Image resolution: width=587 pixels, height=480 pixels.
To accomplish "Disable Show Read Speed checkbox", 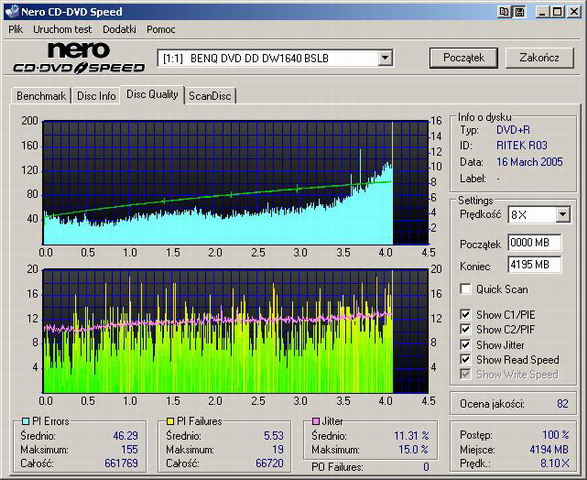I will (465, 359).
